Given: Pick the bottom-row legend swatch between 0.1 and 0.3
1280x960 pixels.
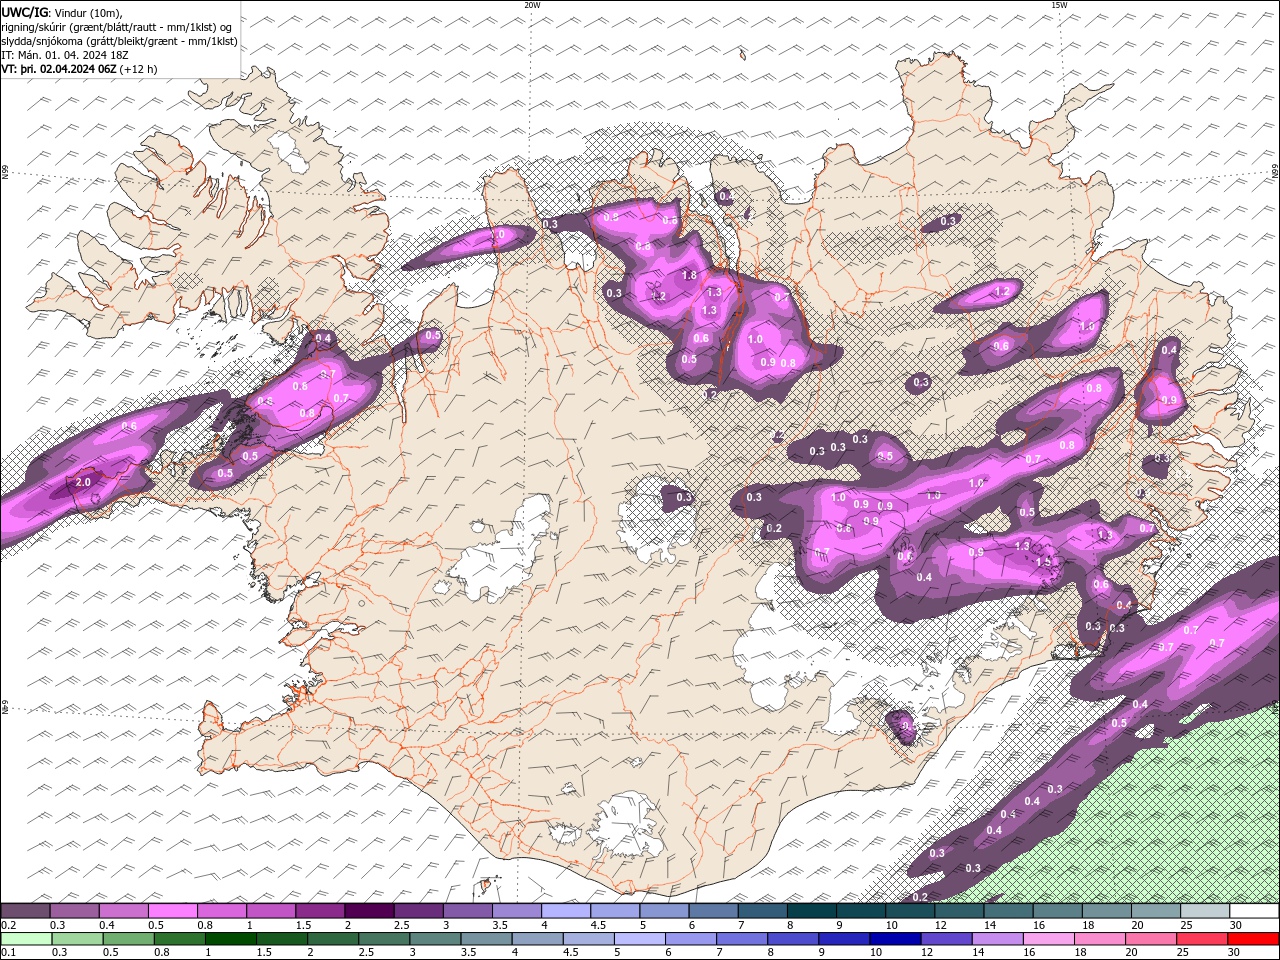Looking at the screenshot, I should pyautogui.click(x=26, y=940).
